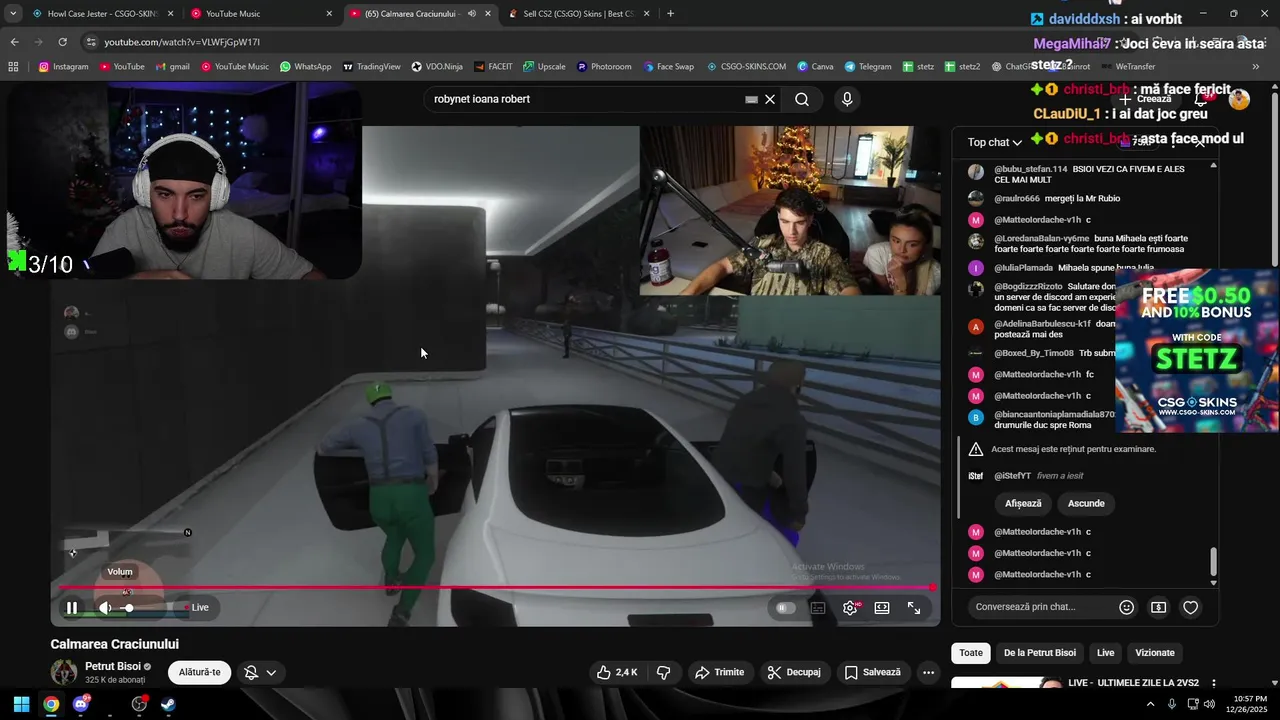Select the Live filter chip
The image size is (1280, 720).
pyautogui.click(x=1105, y=653)
